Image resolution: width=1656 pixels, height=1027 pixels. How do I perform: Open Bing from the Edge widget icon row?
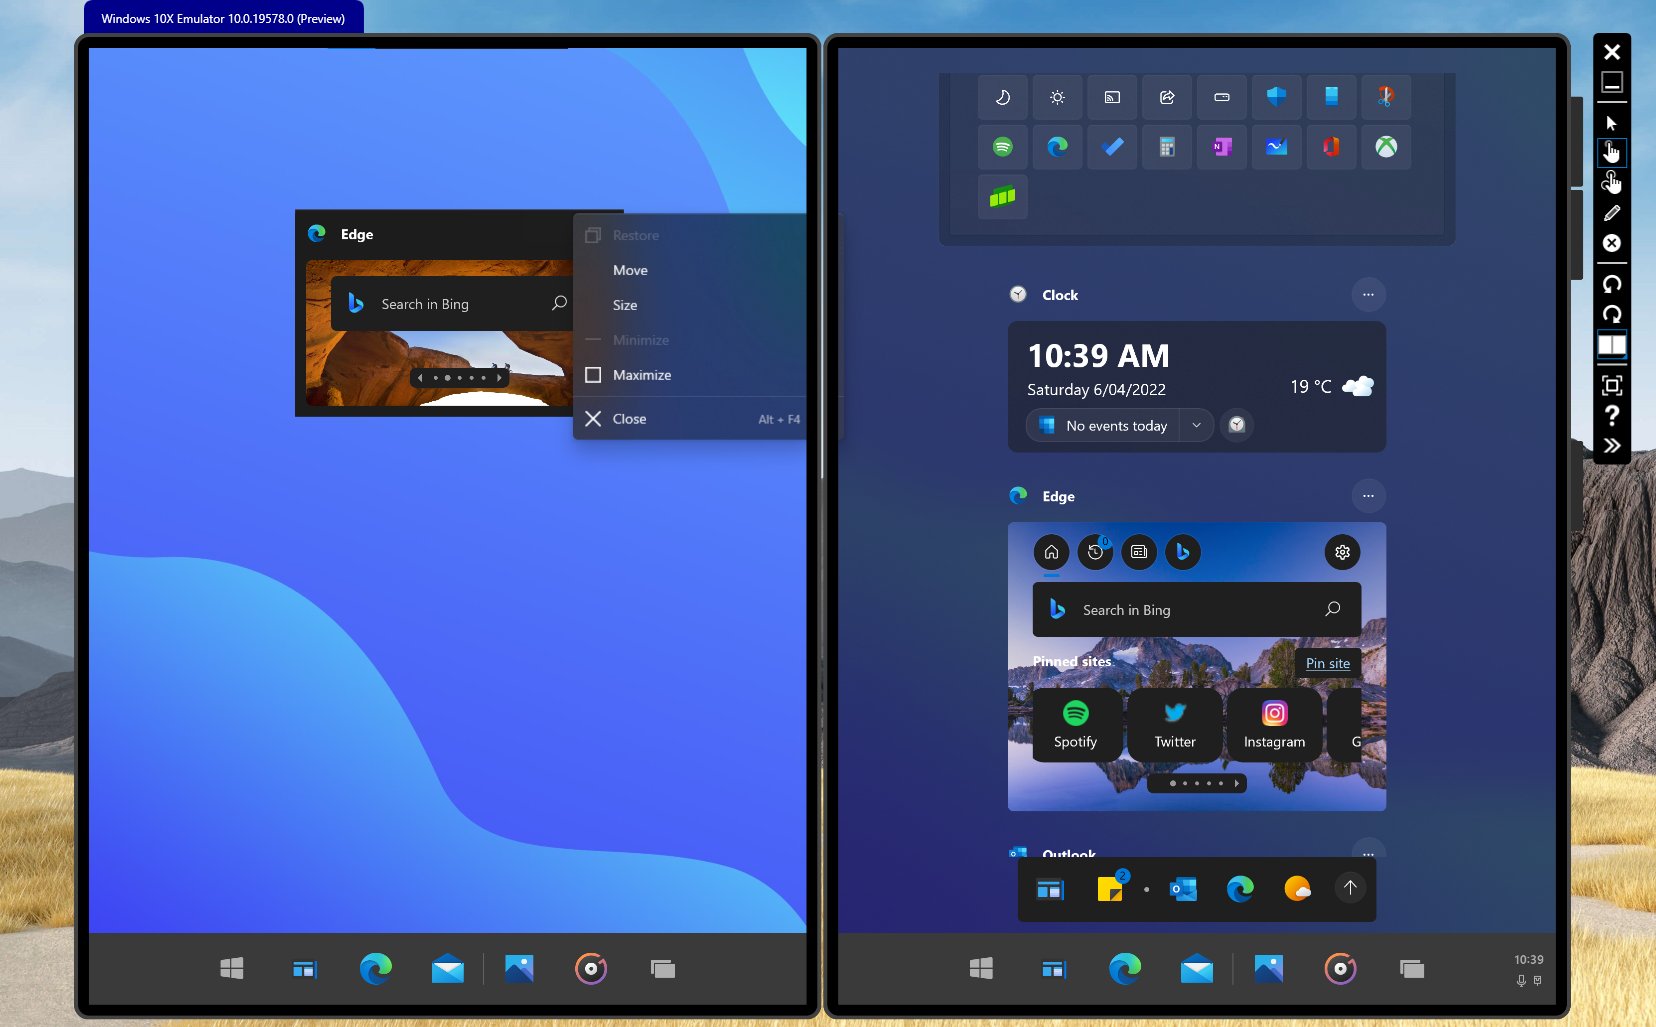click(x=1184, y=552)
